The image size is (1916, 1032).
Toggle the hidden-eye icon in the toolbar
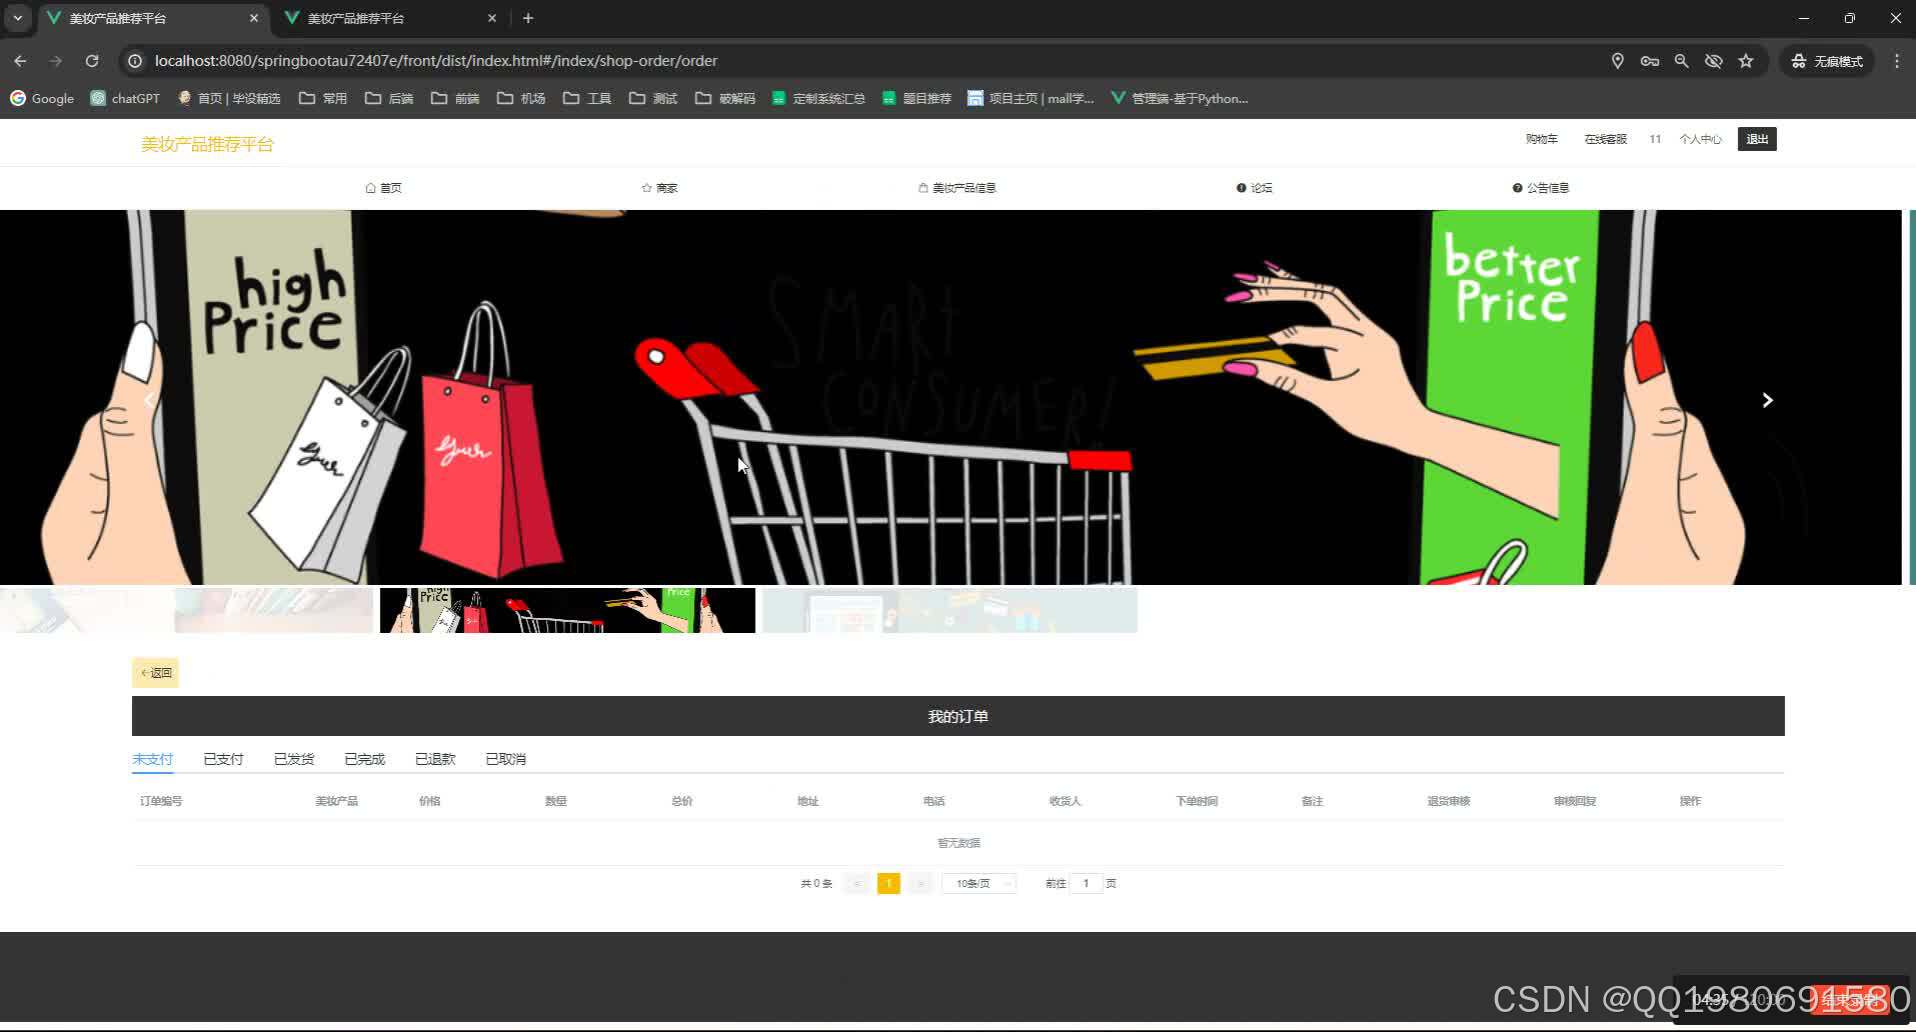[x=1714, y=61]
